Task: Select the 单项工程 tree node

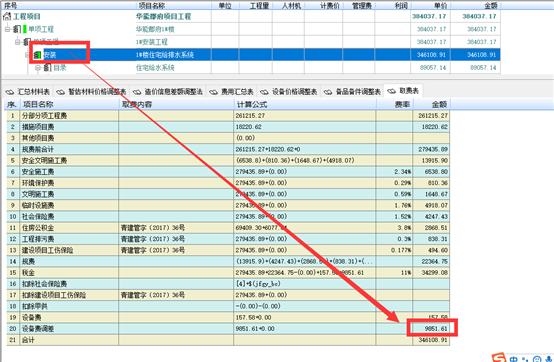Action: [x=41, y=29]
